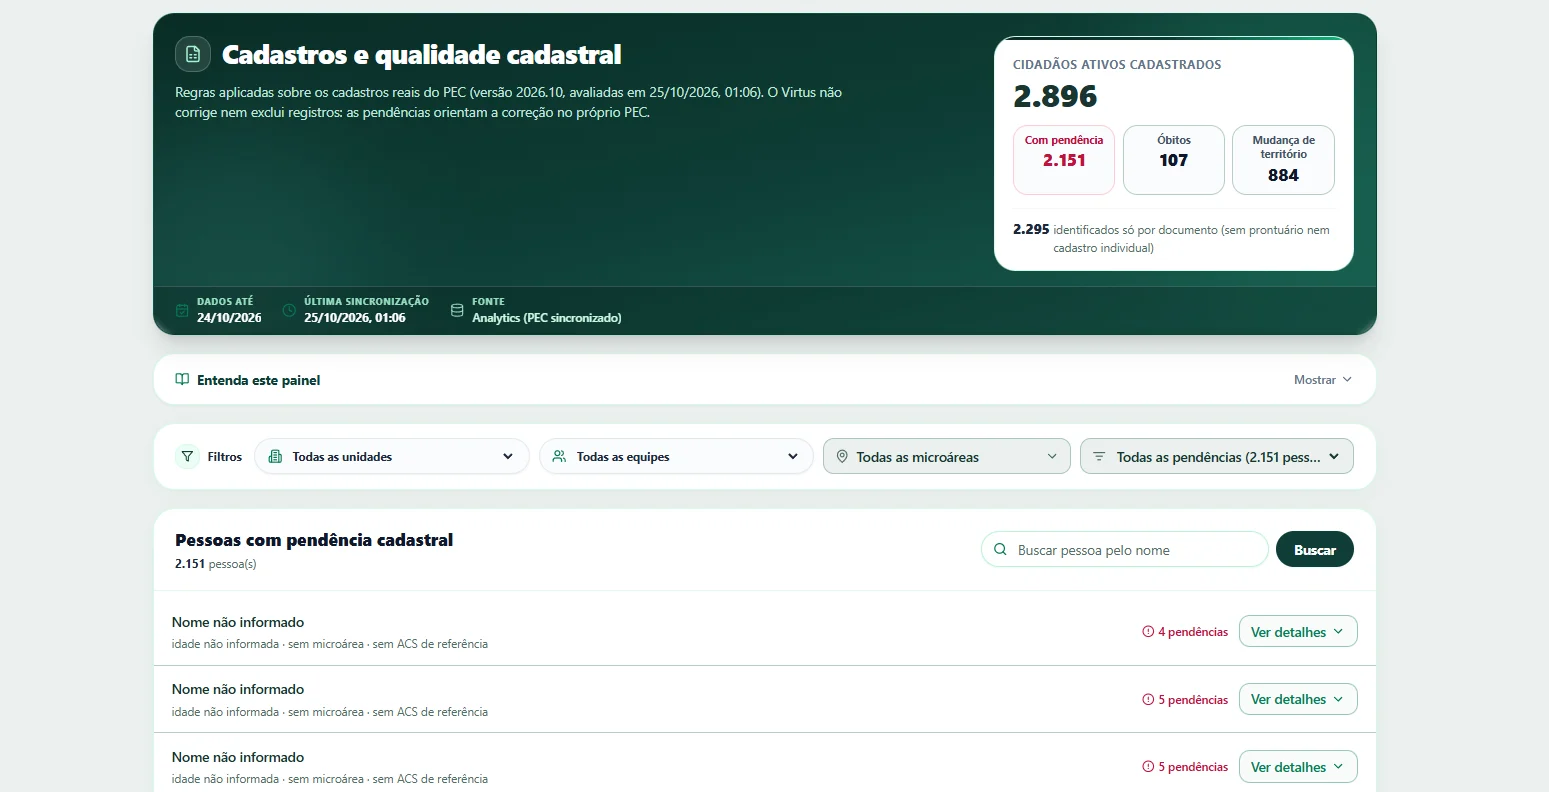Open the Todas as pendências dropdown
Viewport: 1549px width, 792px height.
(1217, 457)
